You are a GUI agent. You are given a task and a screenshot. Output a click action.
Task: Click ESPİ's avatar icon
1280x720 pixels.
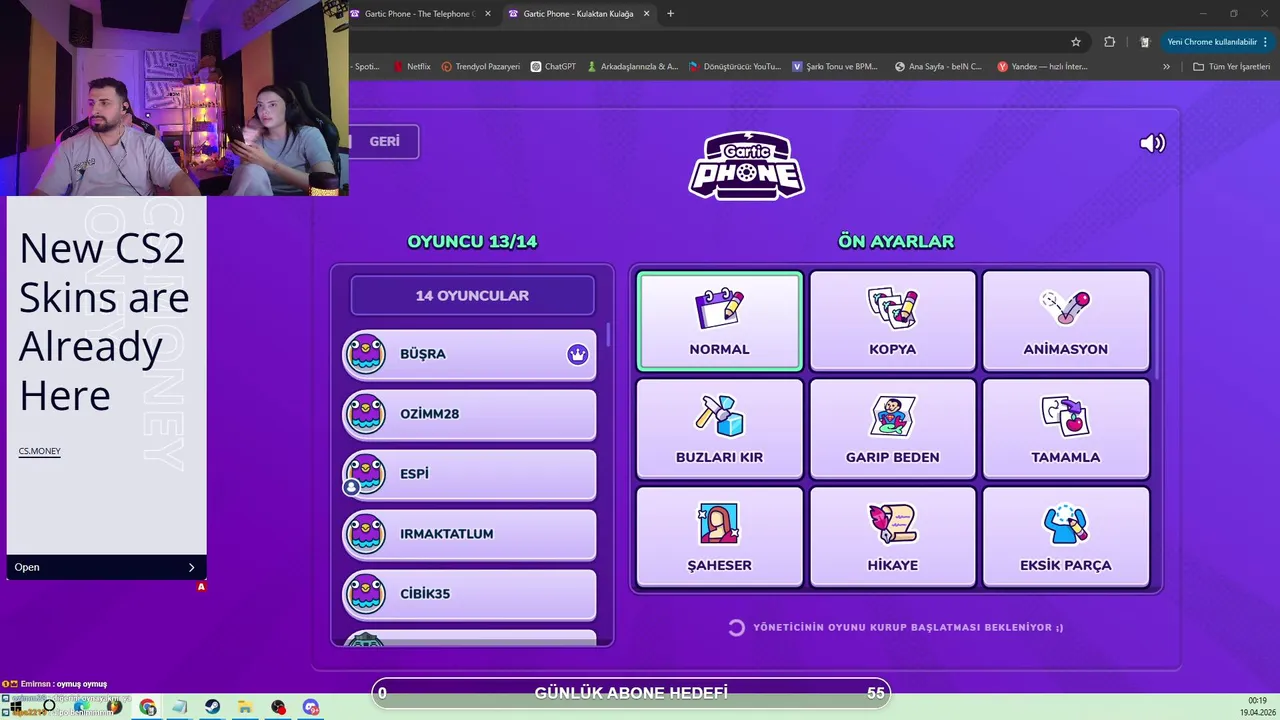[x=365, y=474]
